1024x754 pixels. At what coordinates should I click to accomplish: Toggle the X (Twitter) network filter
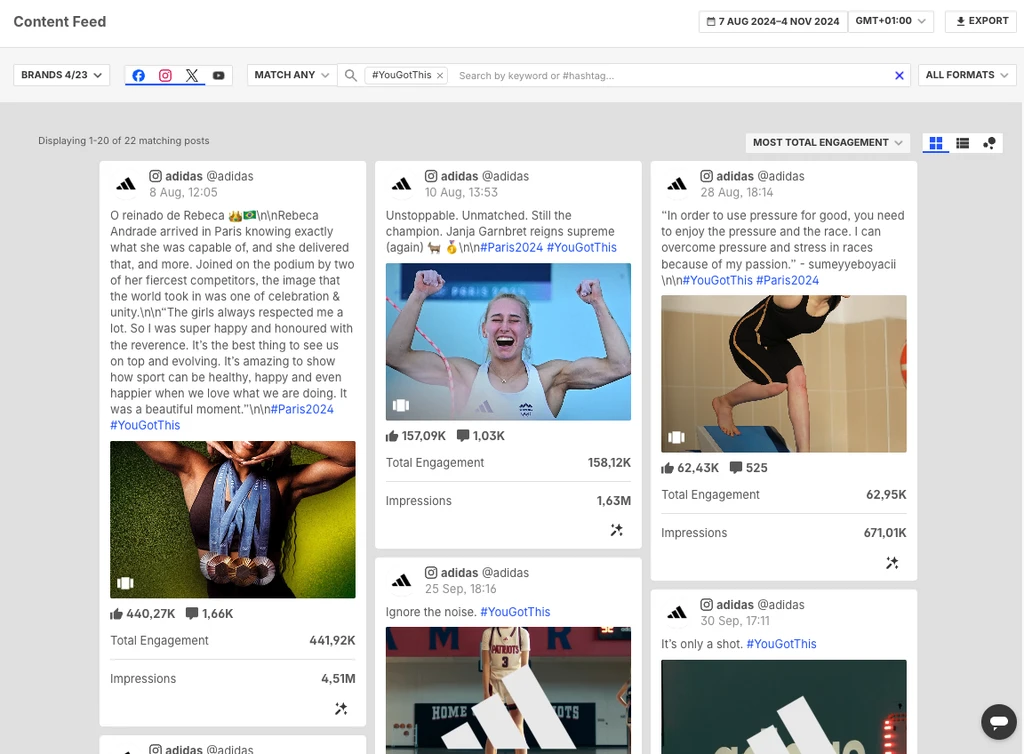192,75
